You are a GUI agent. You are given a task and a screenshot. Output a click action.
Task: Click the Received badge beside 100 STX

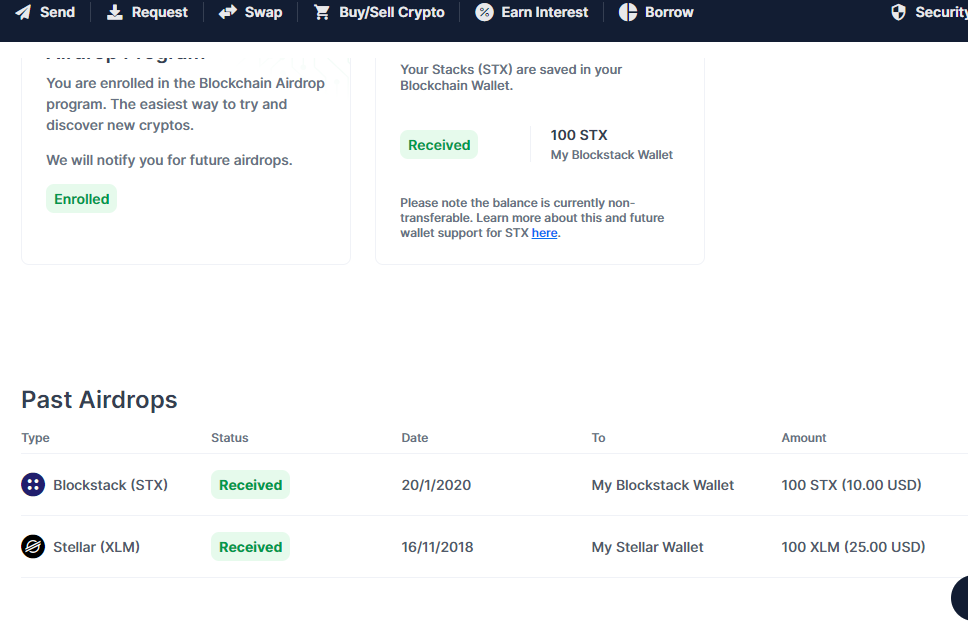pyautogui.click(x=439, y=145)
